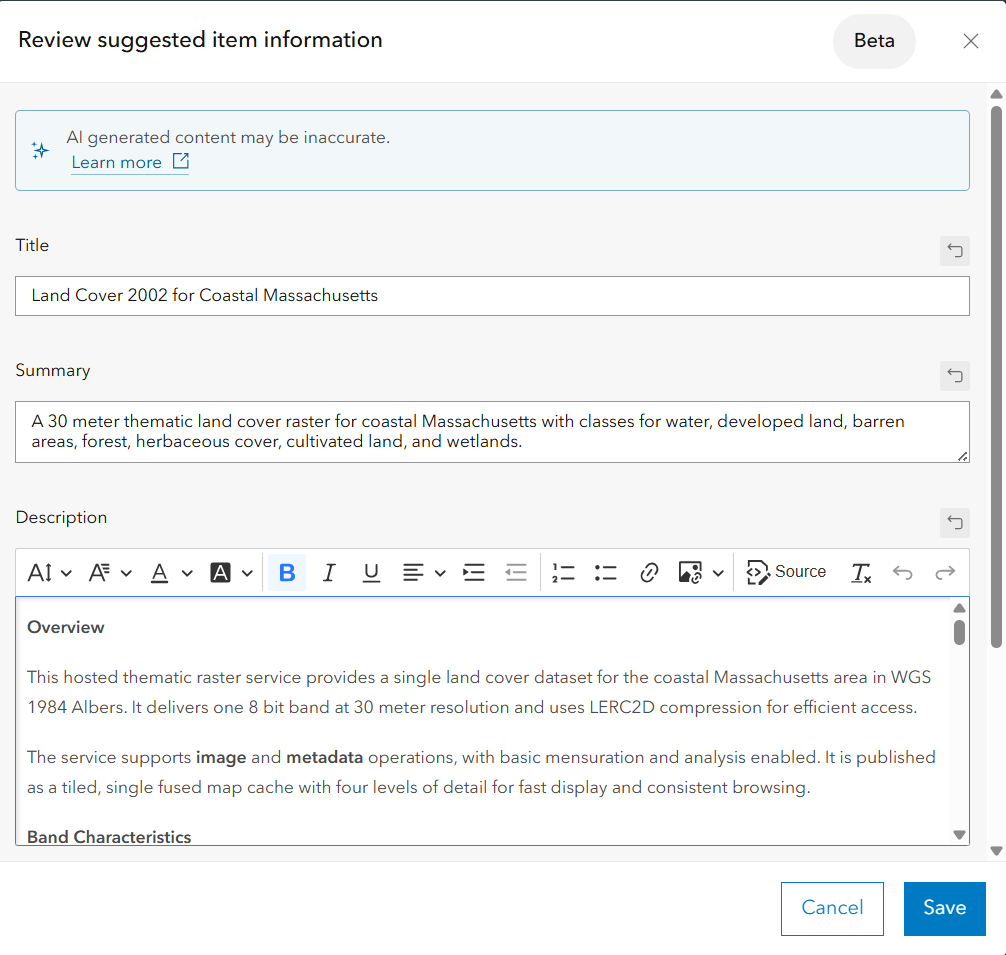
Task: Decrease indent in description editor
Action: [516, 572]
